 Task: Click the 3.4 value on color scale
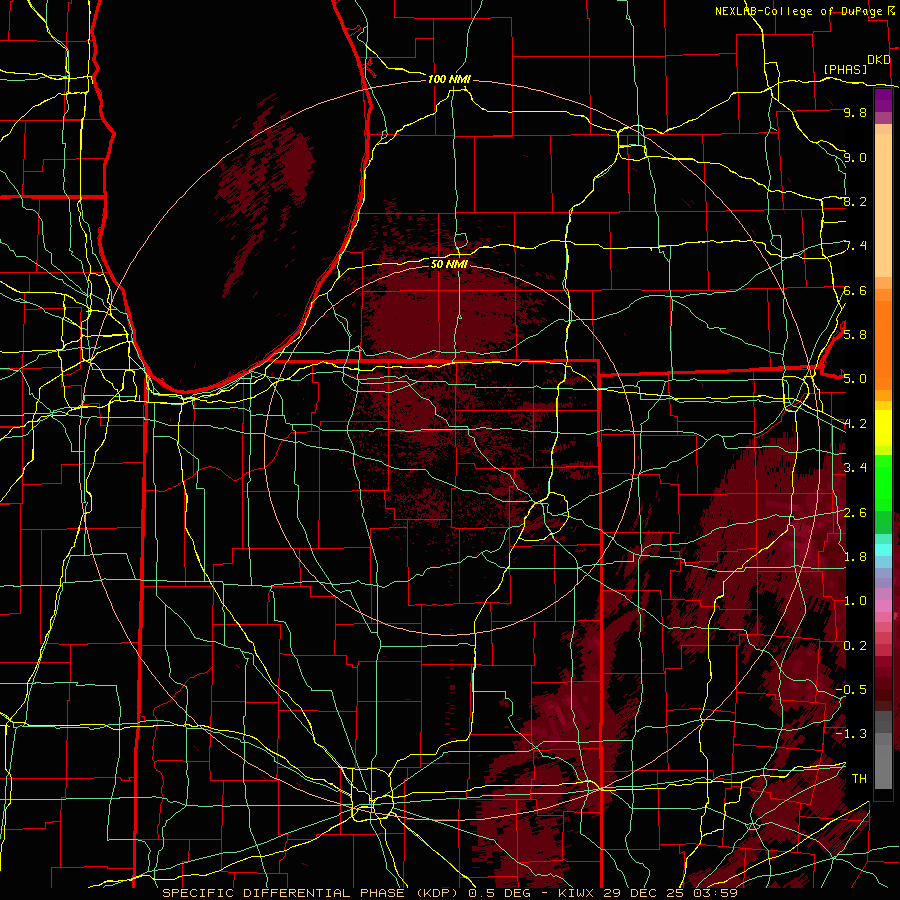click(855, 468)
